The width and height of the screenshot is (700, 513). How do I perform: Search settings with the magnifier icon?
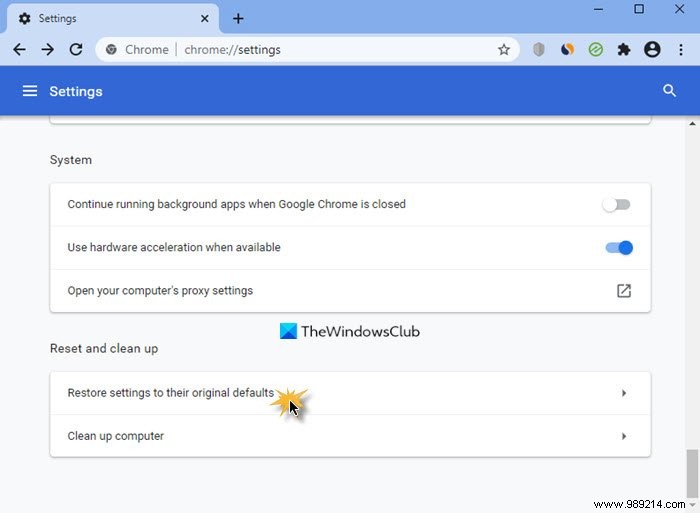coord(669,91)
